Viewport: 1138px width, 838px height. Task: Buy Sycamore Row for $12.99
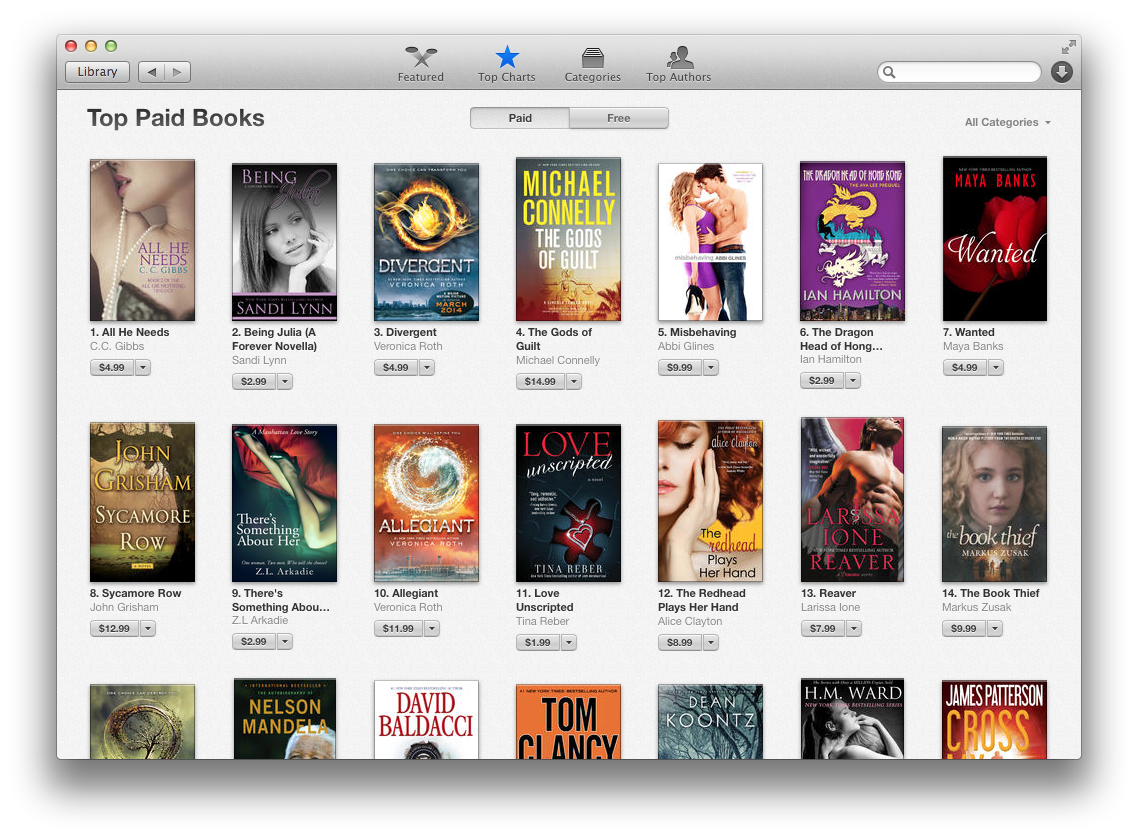[114, 628]
